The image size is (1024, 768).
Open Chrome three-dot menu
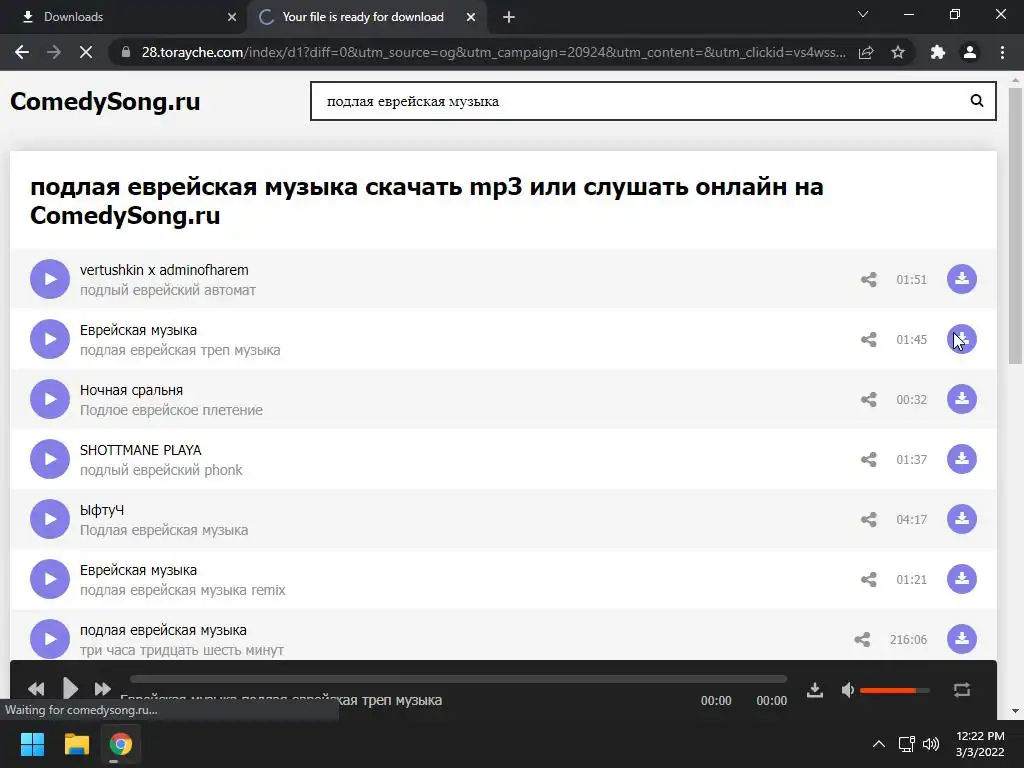(x=1002, y=52)
